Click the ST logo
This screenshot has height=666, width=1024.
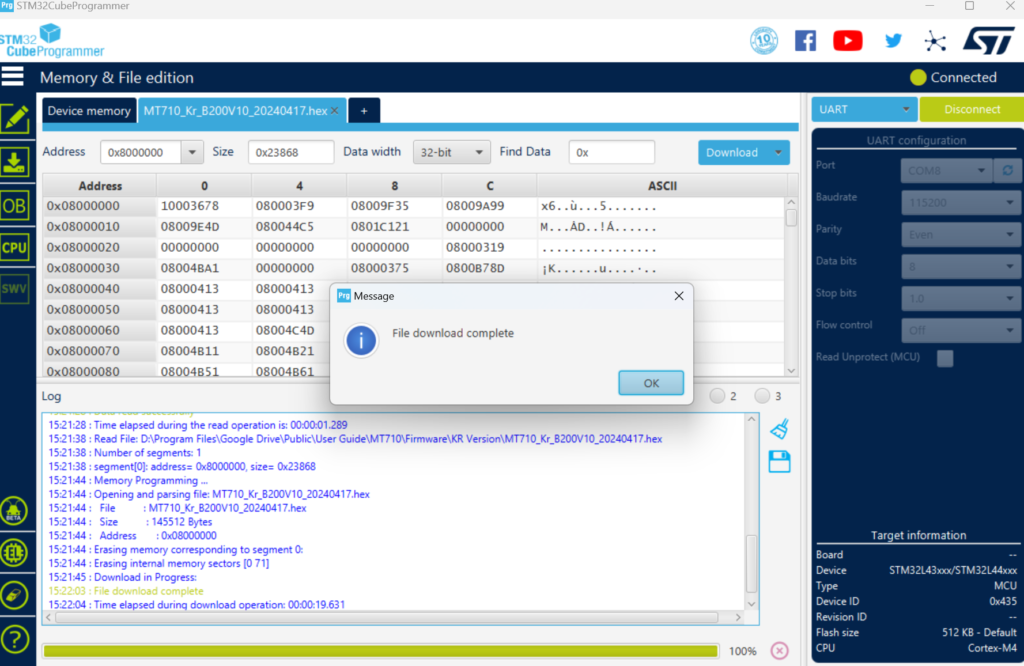[x=989, y=40]
